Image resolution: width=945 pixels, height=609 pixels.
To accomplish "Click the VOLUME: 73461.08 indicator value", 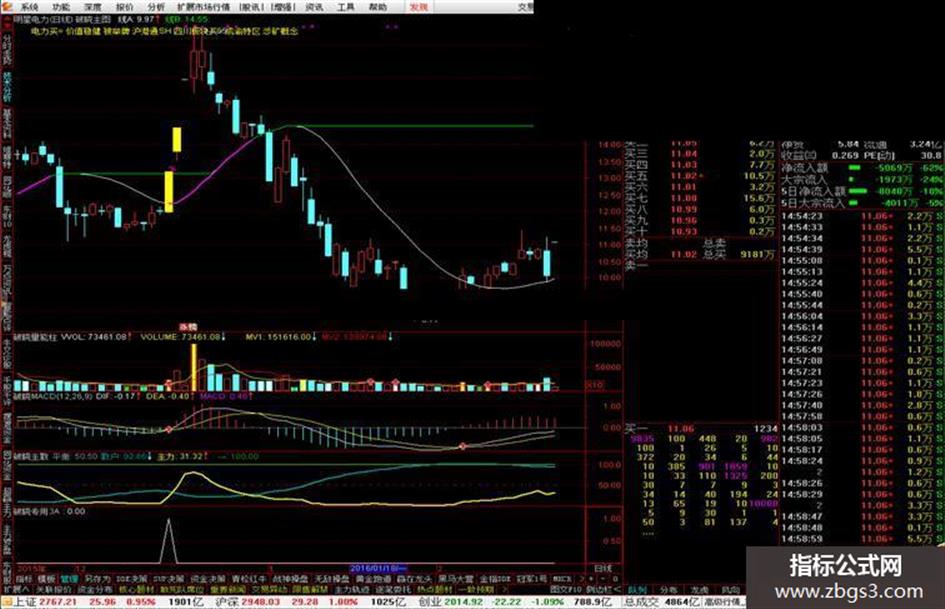I will pos(181,337).
